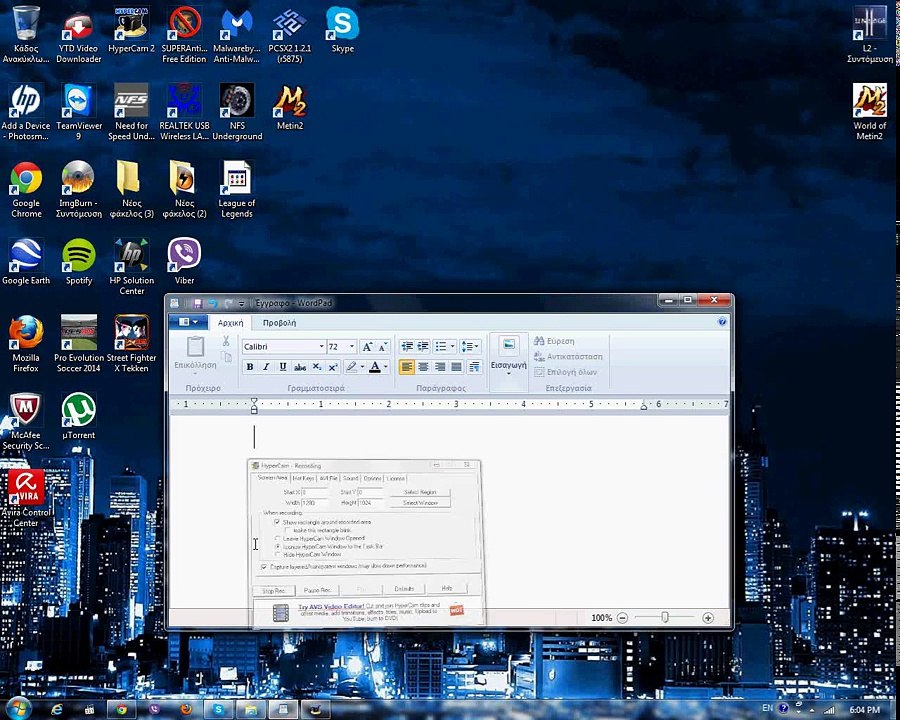Toggle Italic formatting in WordPad
Image resolution: width=900 pixels, height=720 pixels.
[x=266, y=367]
